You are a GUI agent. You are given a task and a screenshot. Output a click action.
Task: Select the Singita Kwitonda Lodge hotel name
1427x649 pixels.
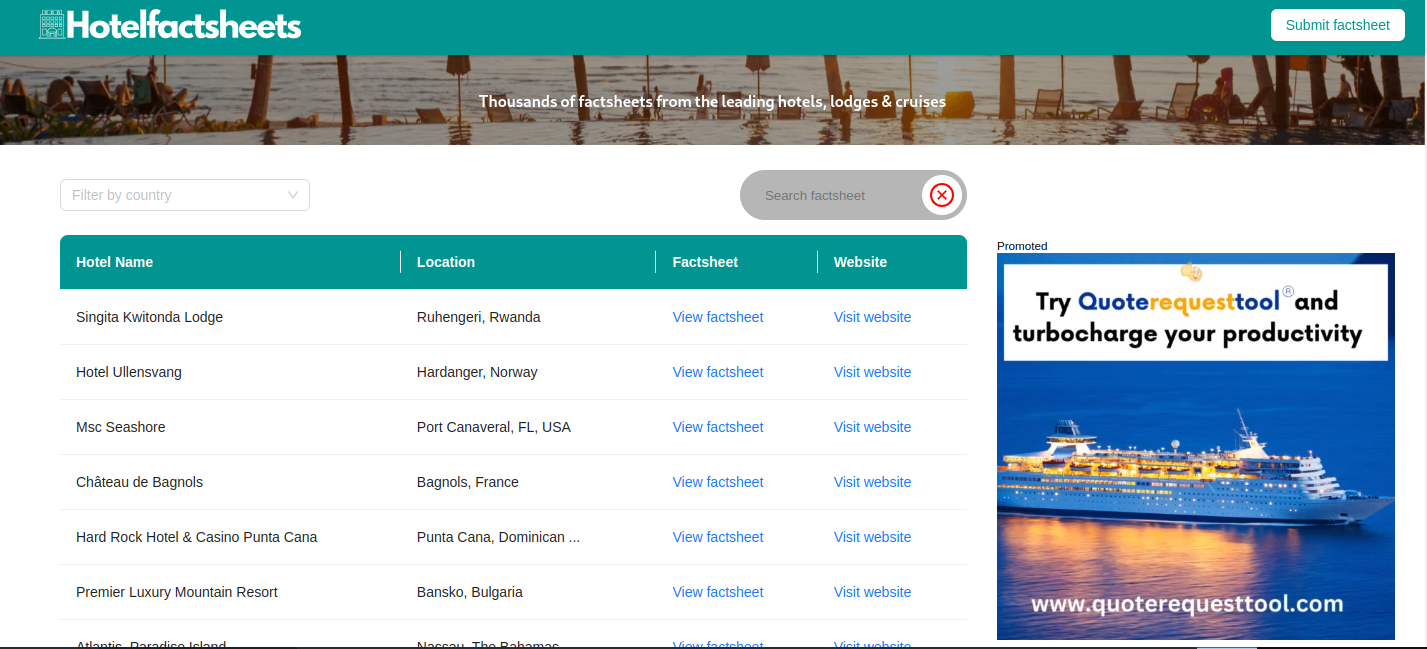tap(149, 317)
